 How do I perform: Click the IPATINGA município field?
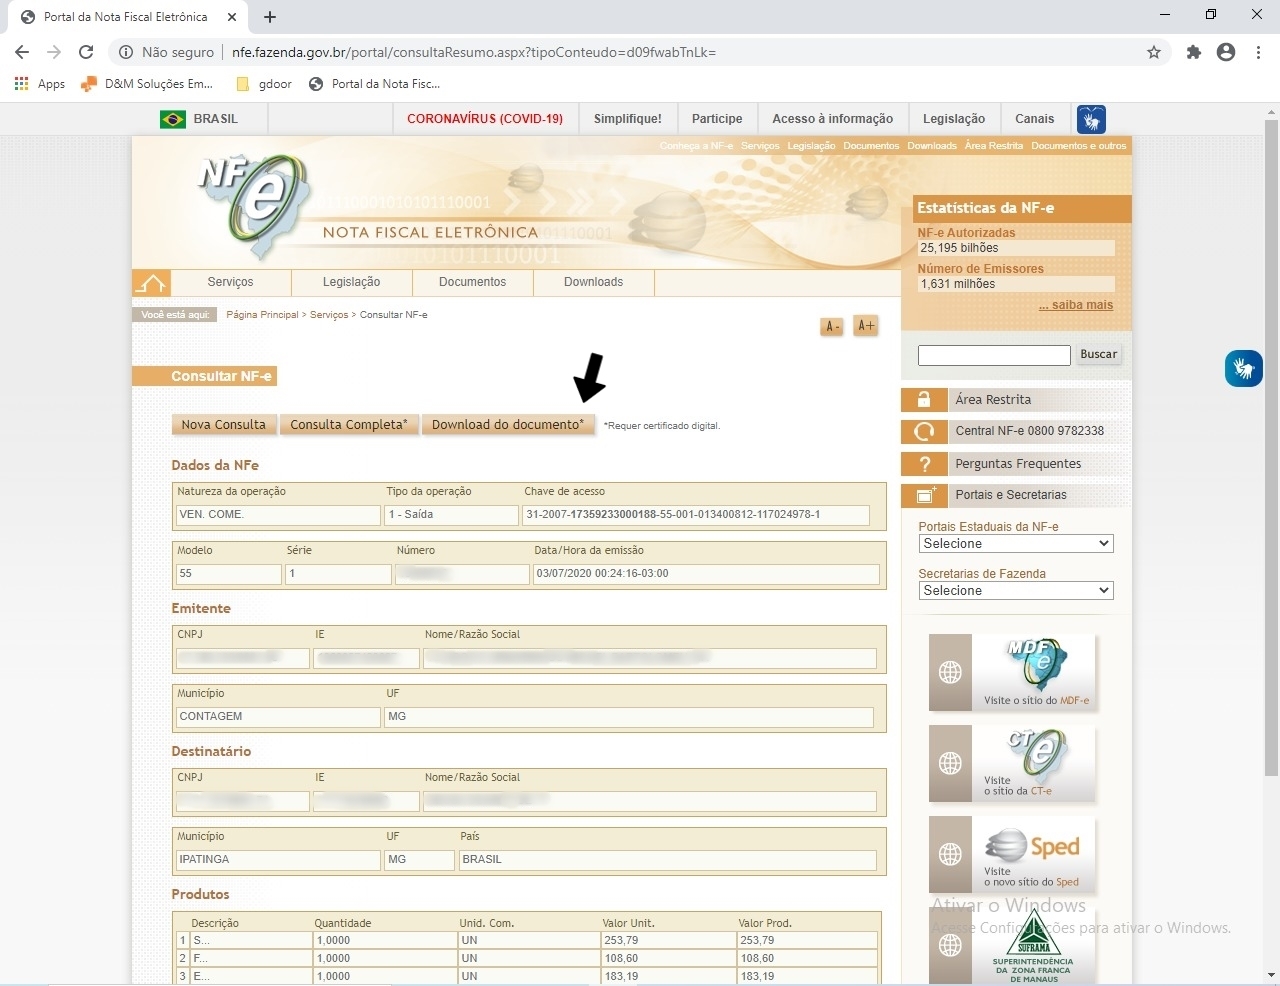[278, 860]
